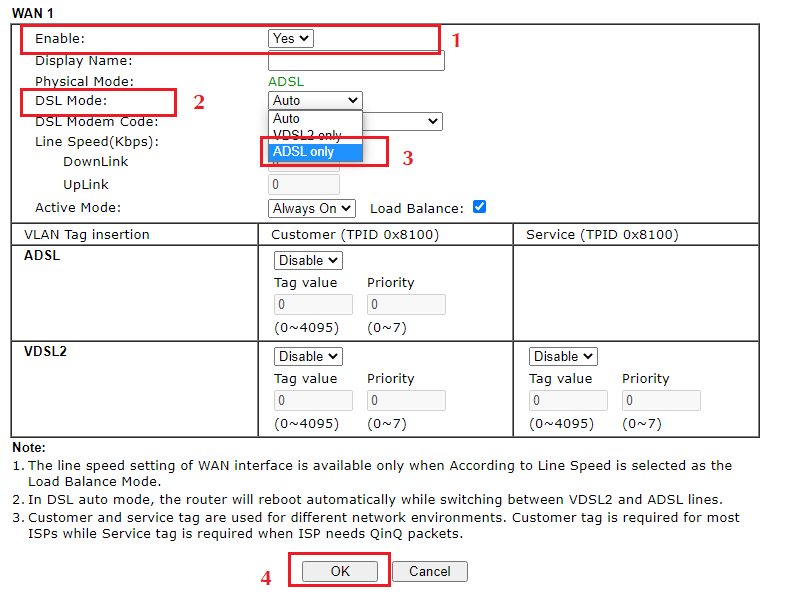Click ADSL Customer Tag value field

coord(313,304)
